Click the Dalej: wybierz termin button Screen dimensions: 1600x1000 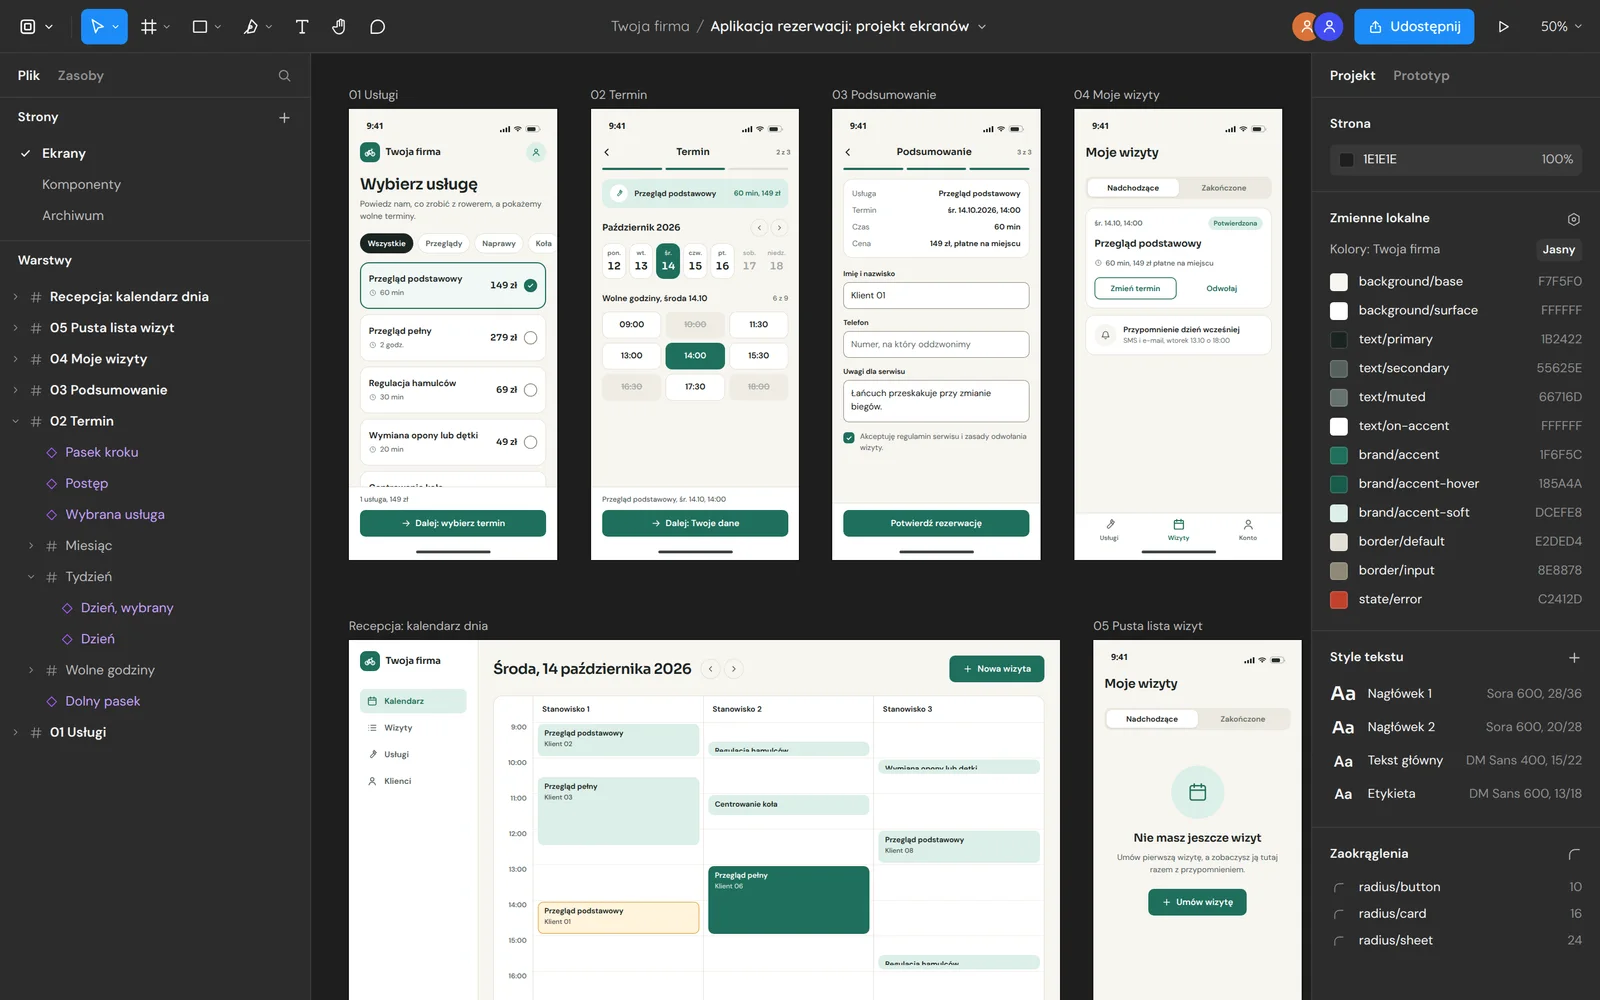453,524
